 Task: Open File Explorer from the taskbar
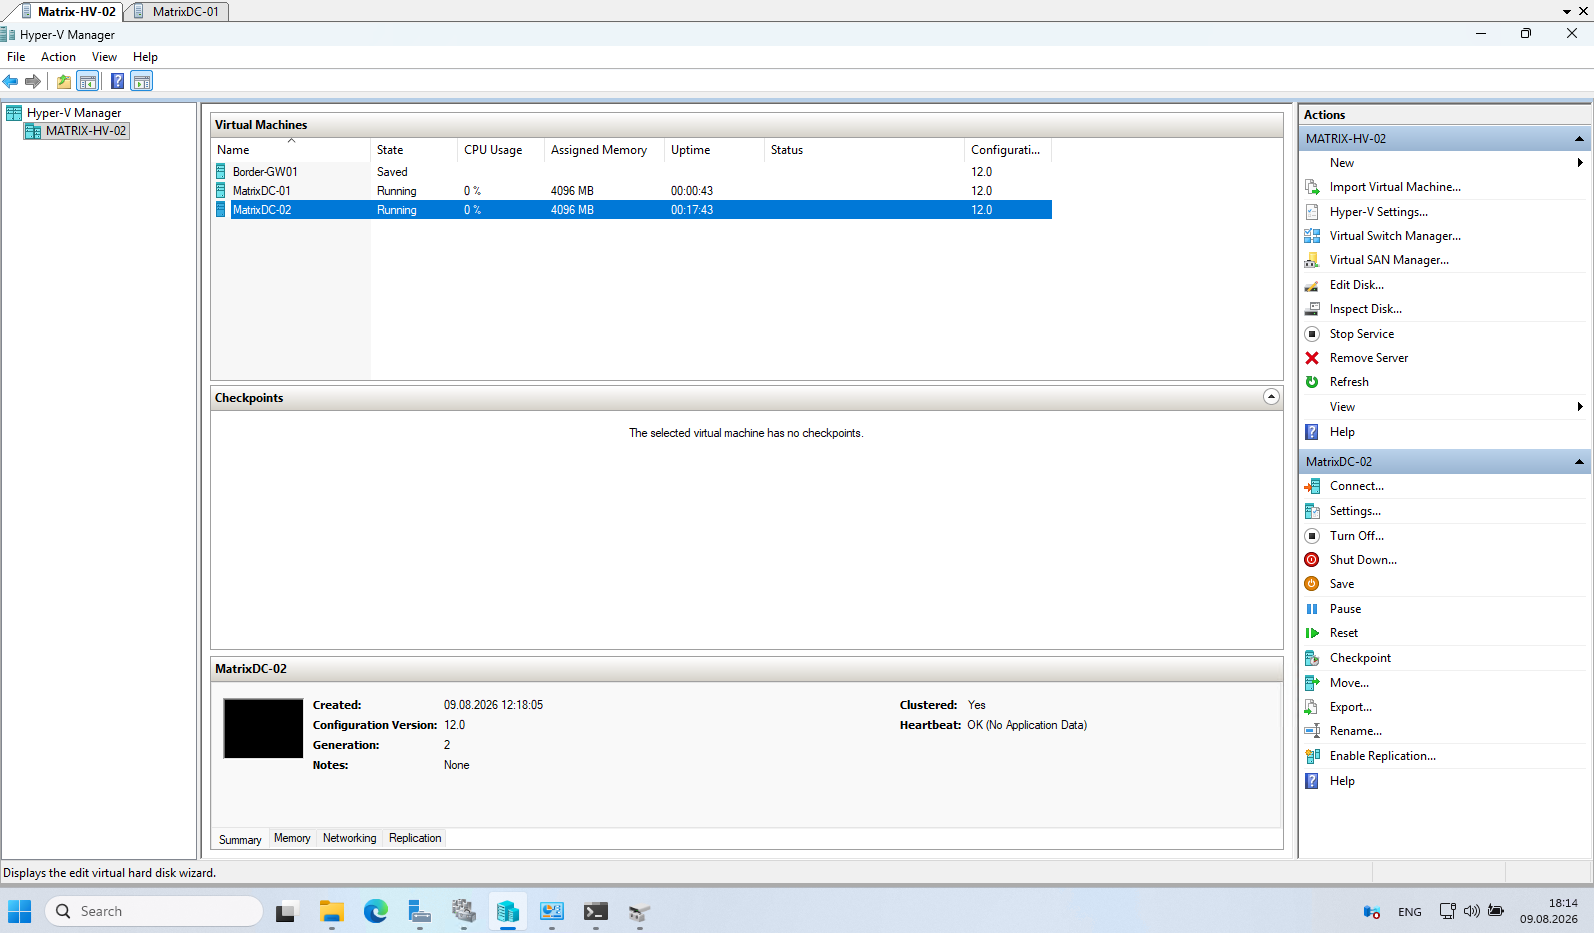click(332, 911)
